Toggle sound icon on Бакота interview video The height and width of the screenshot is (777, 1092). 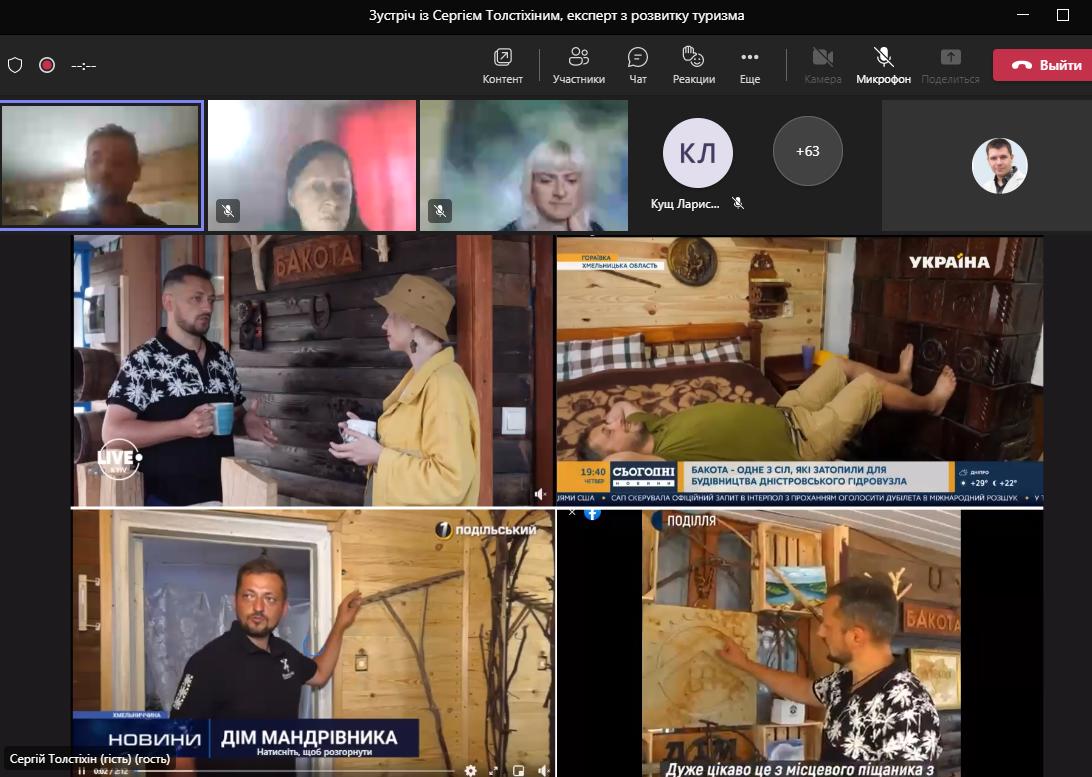540,494
